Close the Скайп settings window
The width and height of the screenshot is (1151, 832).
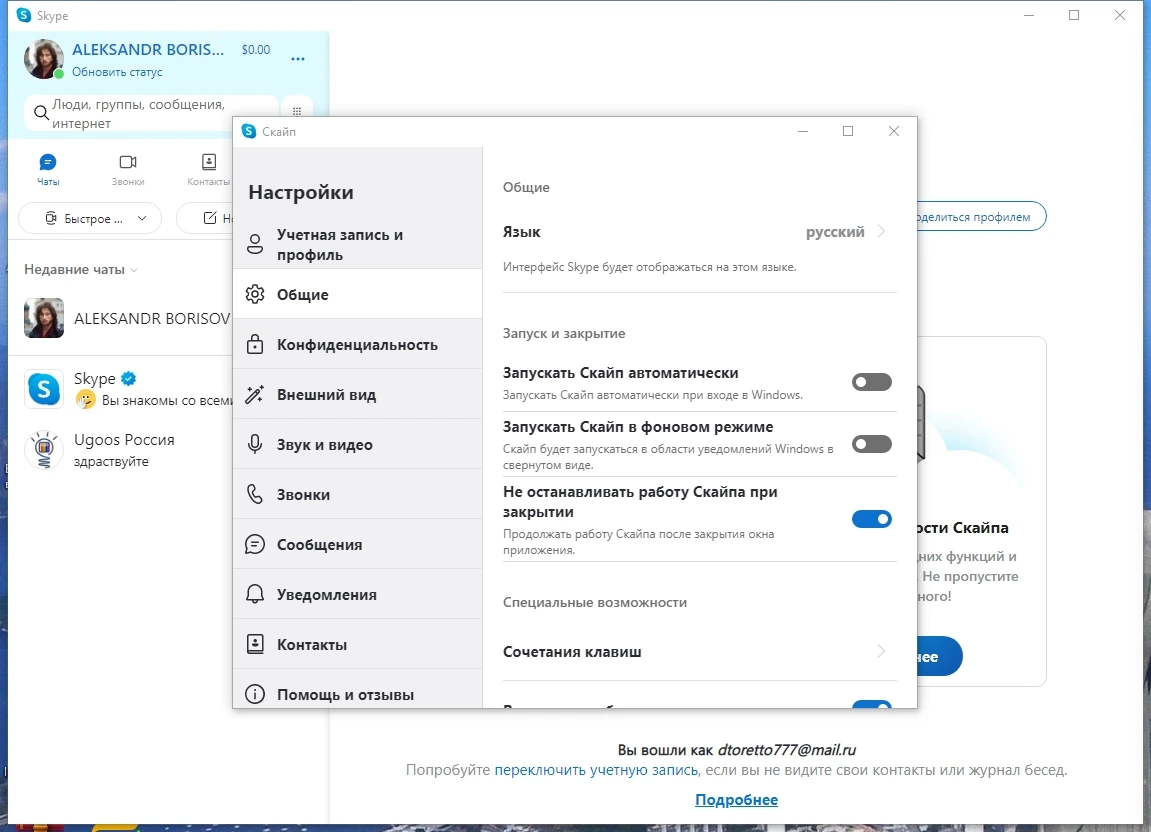pyautogui.click(x=893, y=131)
